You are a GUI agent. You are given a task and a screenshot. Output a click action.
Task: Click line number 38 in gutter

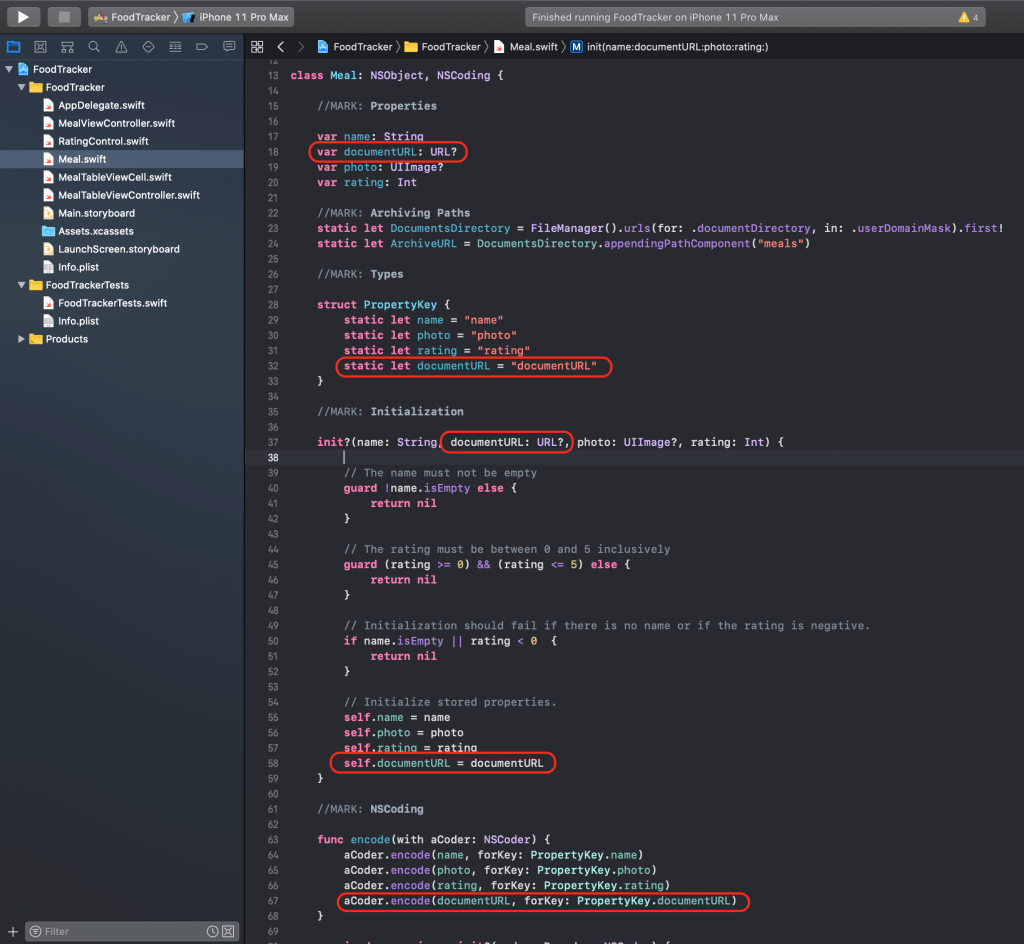[x=272, y=457]
